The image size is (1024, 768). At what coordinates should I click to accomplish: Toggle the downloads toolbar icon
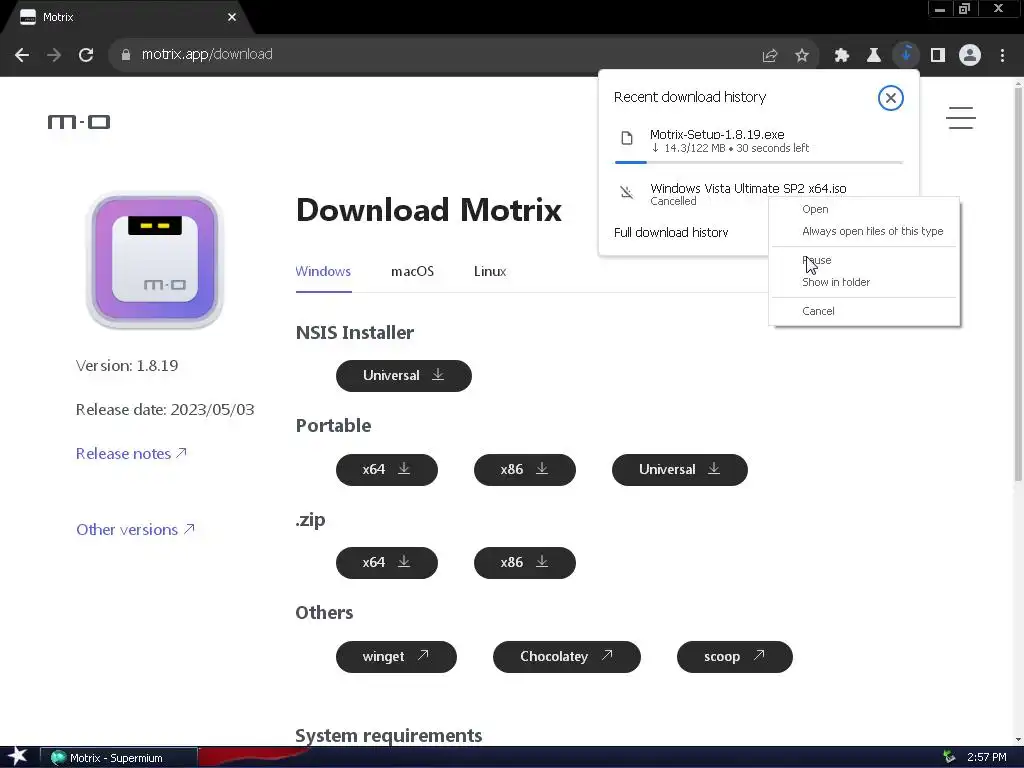(x=906, y=55)
